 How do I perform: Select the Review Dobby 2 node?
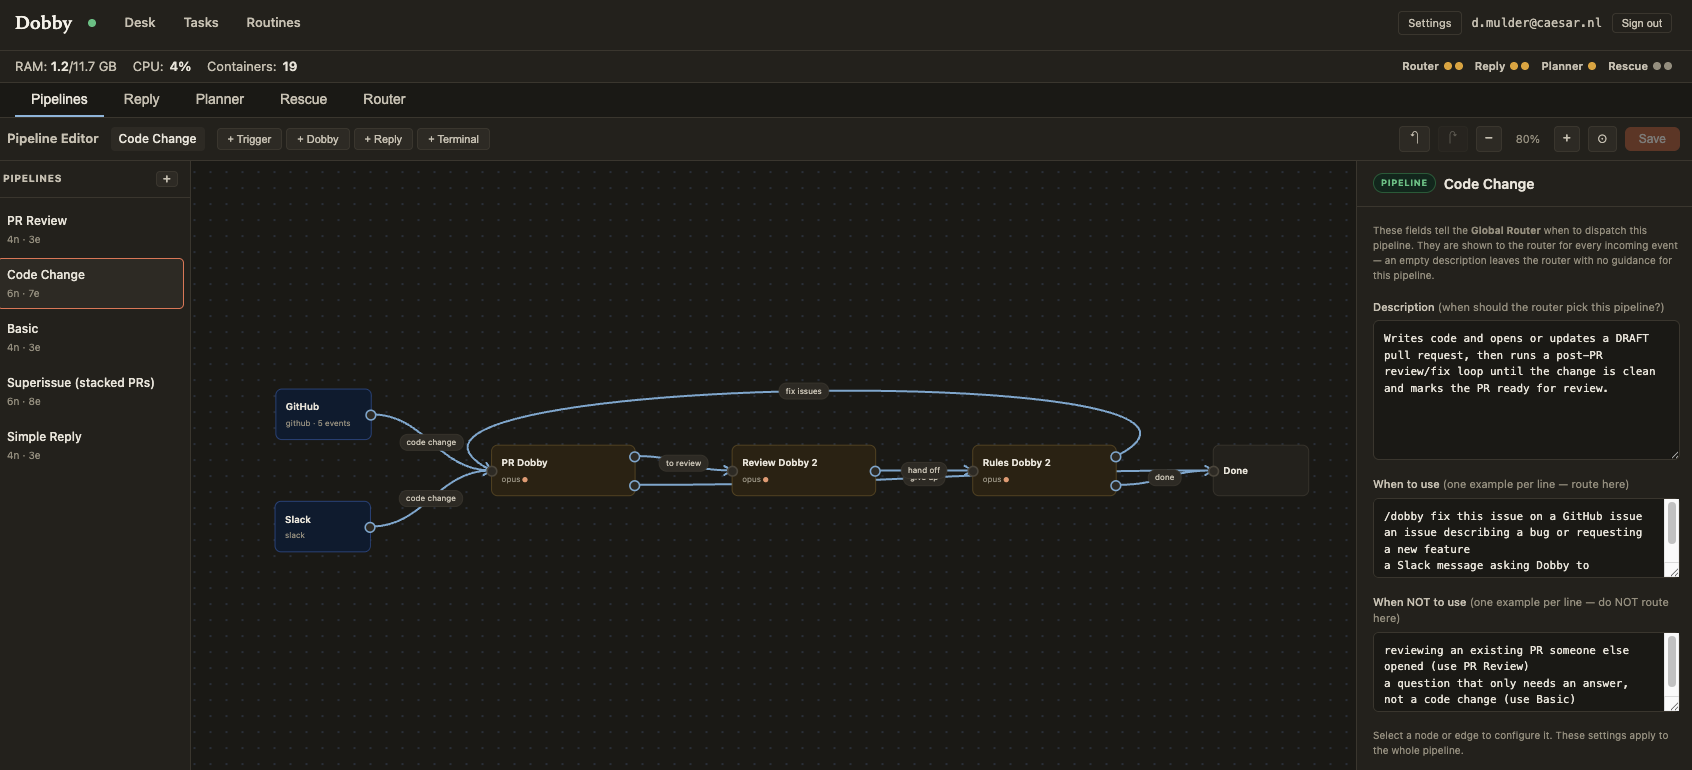point(804,470)
